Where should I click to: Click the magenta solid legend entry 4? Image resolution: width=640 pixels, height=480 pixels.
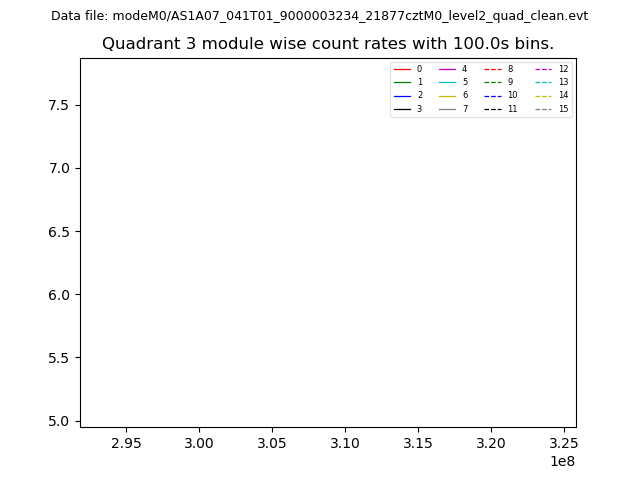pos(454,69)
